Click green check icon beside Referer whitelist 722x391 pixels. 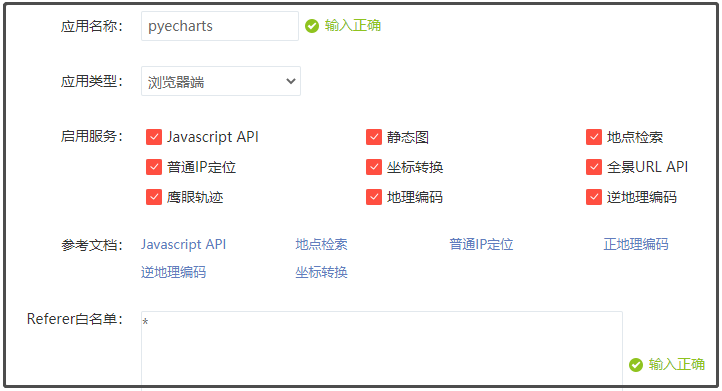pyautogui.click(x=636, y=365)
